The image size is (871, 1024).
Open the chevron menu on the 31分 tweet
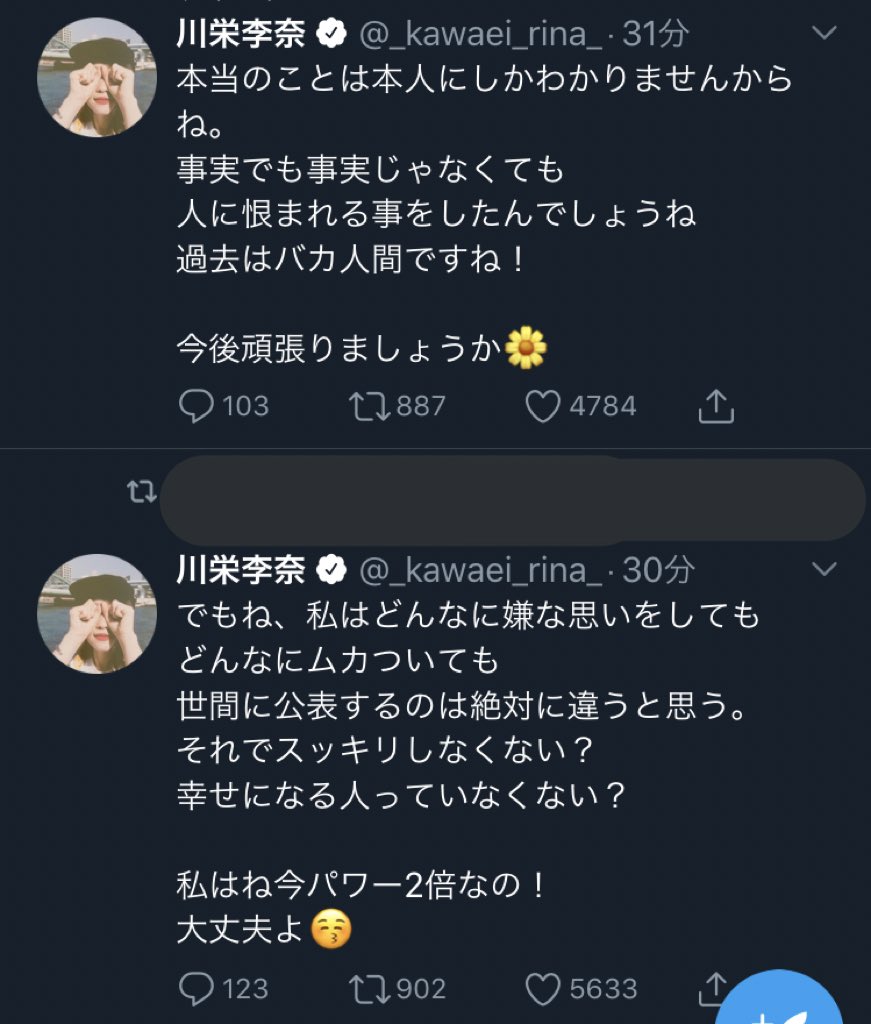click(x=825, y=34)
